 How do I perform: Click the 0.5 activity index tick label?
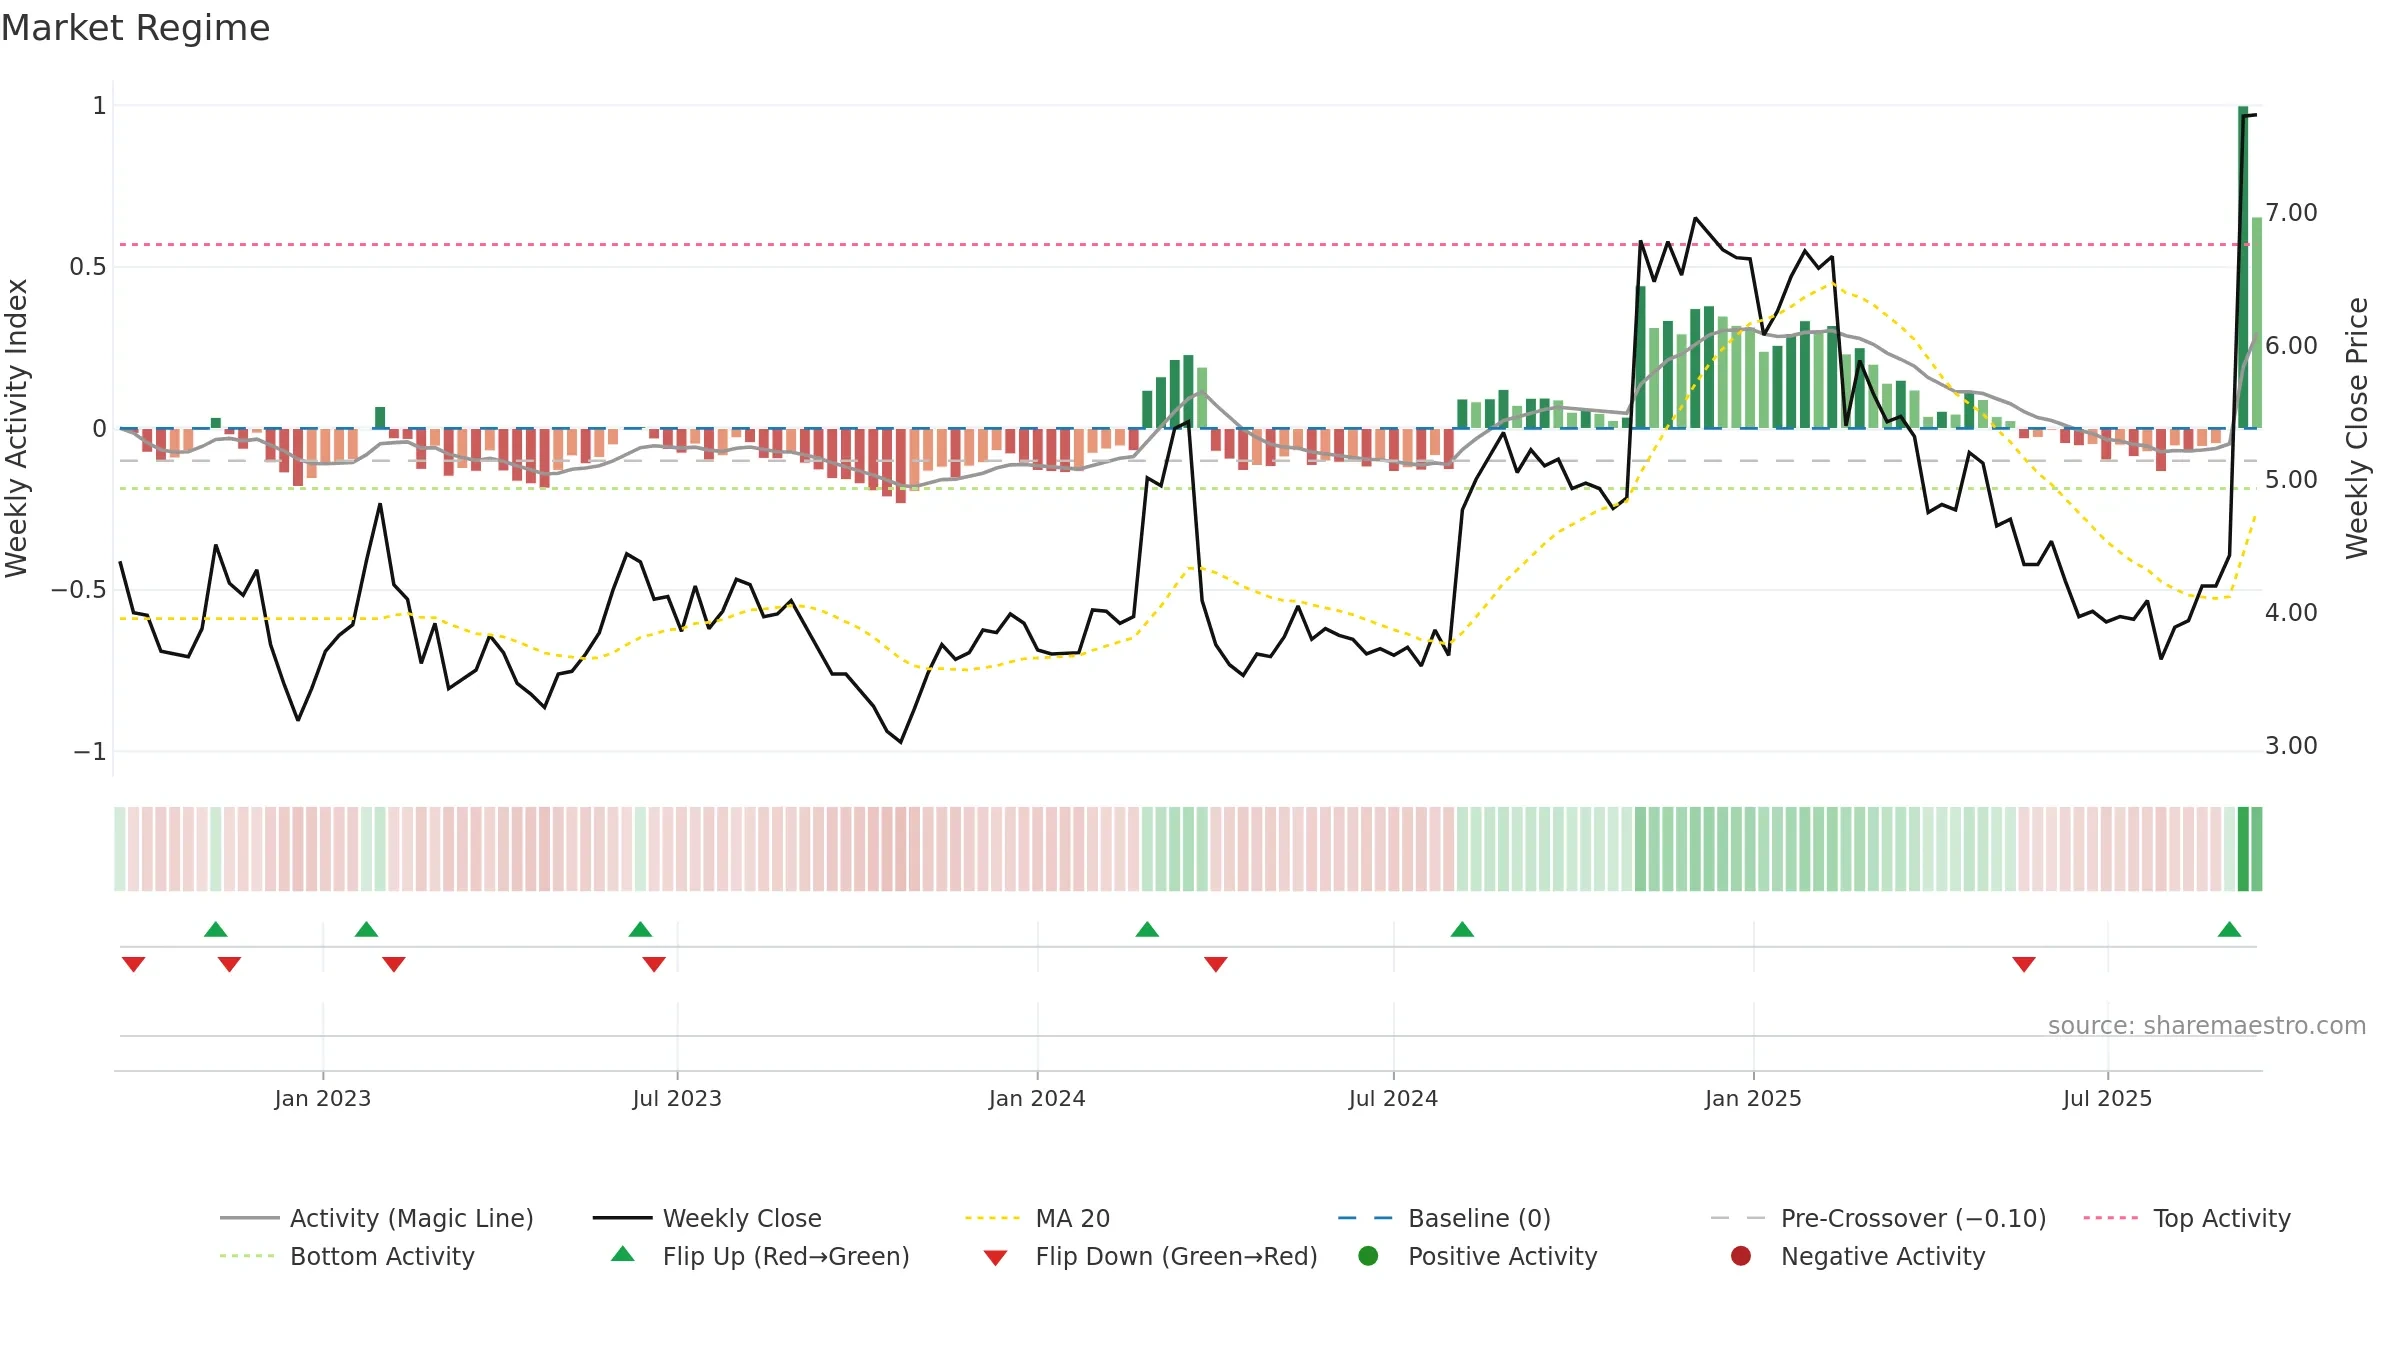pyautogui.click(x=88, y=267)
